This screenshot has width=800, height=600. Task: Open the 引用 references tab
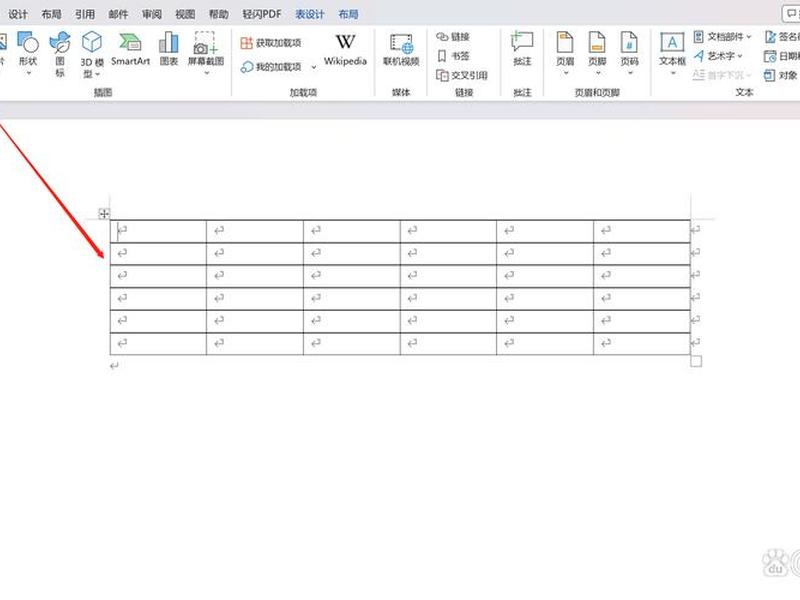pos(85,14)
